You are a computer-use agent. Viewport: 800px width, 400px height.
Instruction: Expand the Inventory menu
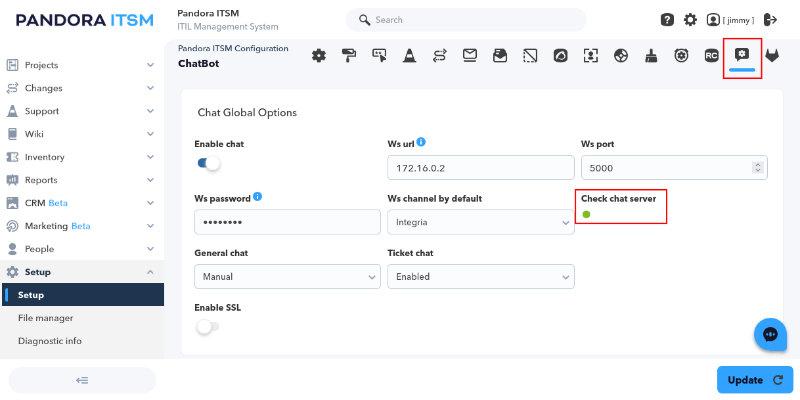coord(82,157)
